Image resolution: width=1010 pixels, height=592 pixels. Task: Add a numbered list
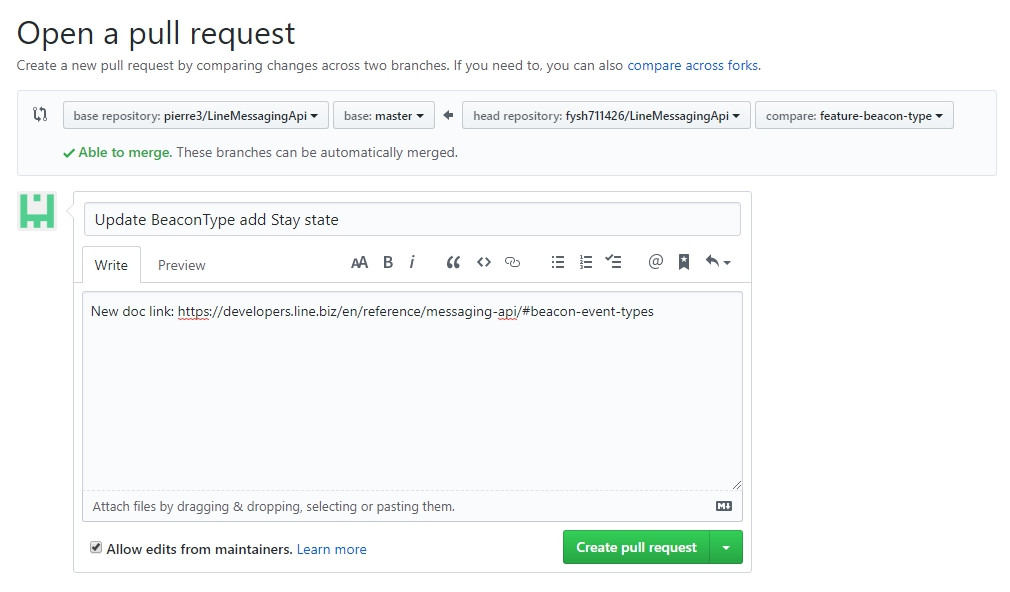pyautogui.click(x=586, y=263)
